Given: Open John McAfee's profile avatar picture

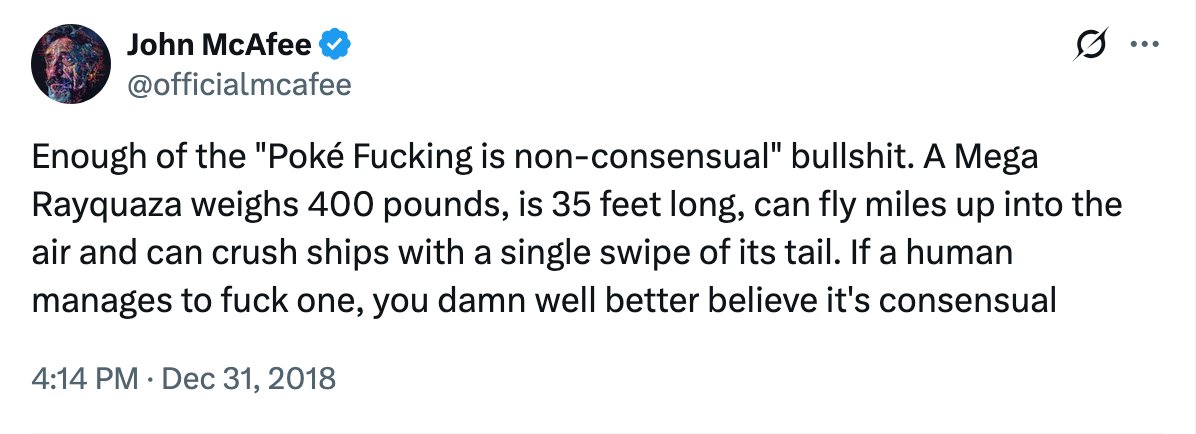Looking at the screenshot, I should (68, 65).
